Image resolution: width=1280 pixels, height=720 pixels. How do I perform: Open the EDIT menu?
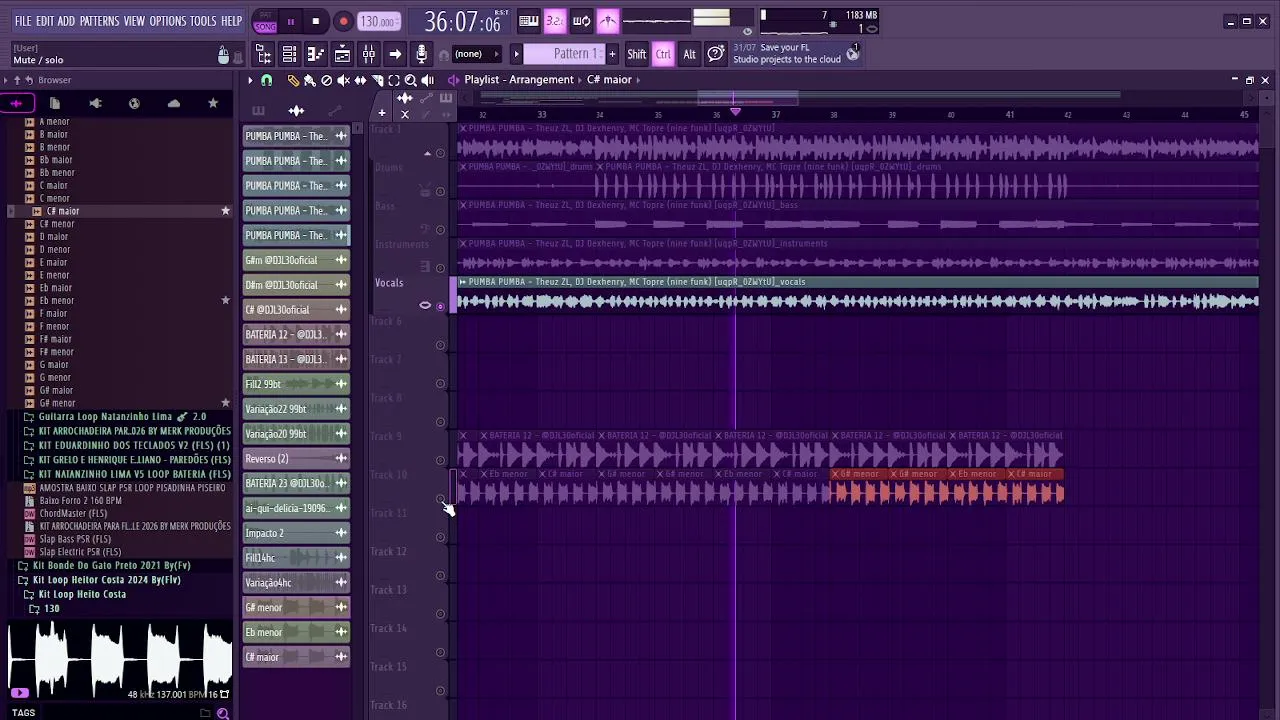point(45,21)
